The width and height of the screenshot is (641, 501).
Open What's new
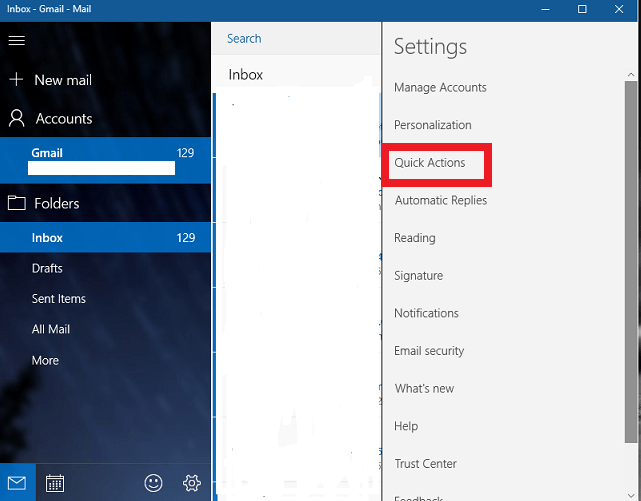[x=424, y=388]
